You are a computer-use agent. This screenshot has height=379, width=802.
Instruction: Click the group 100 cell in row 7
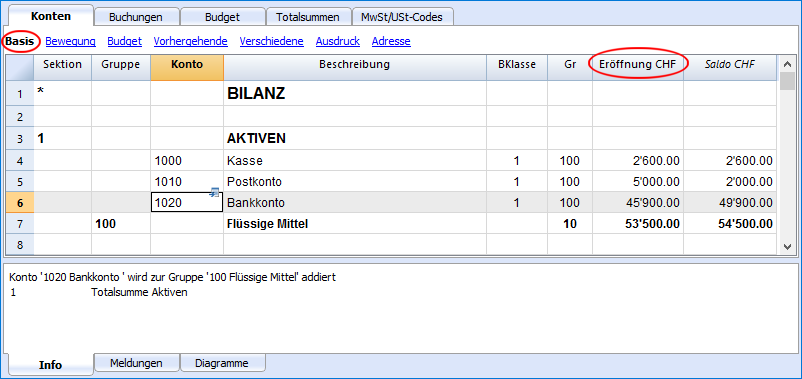[121, 224]
